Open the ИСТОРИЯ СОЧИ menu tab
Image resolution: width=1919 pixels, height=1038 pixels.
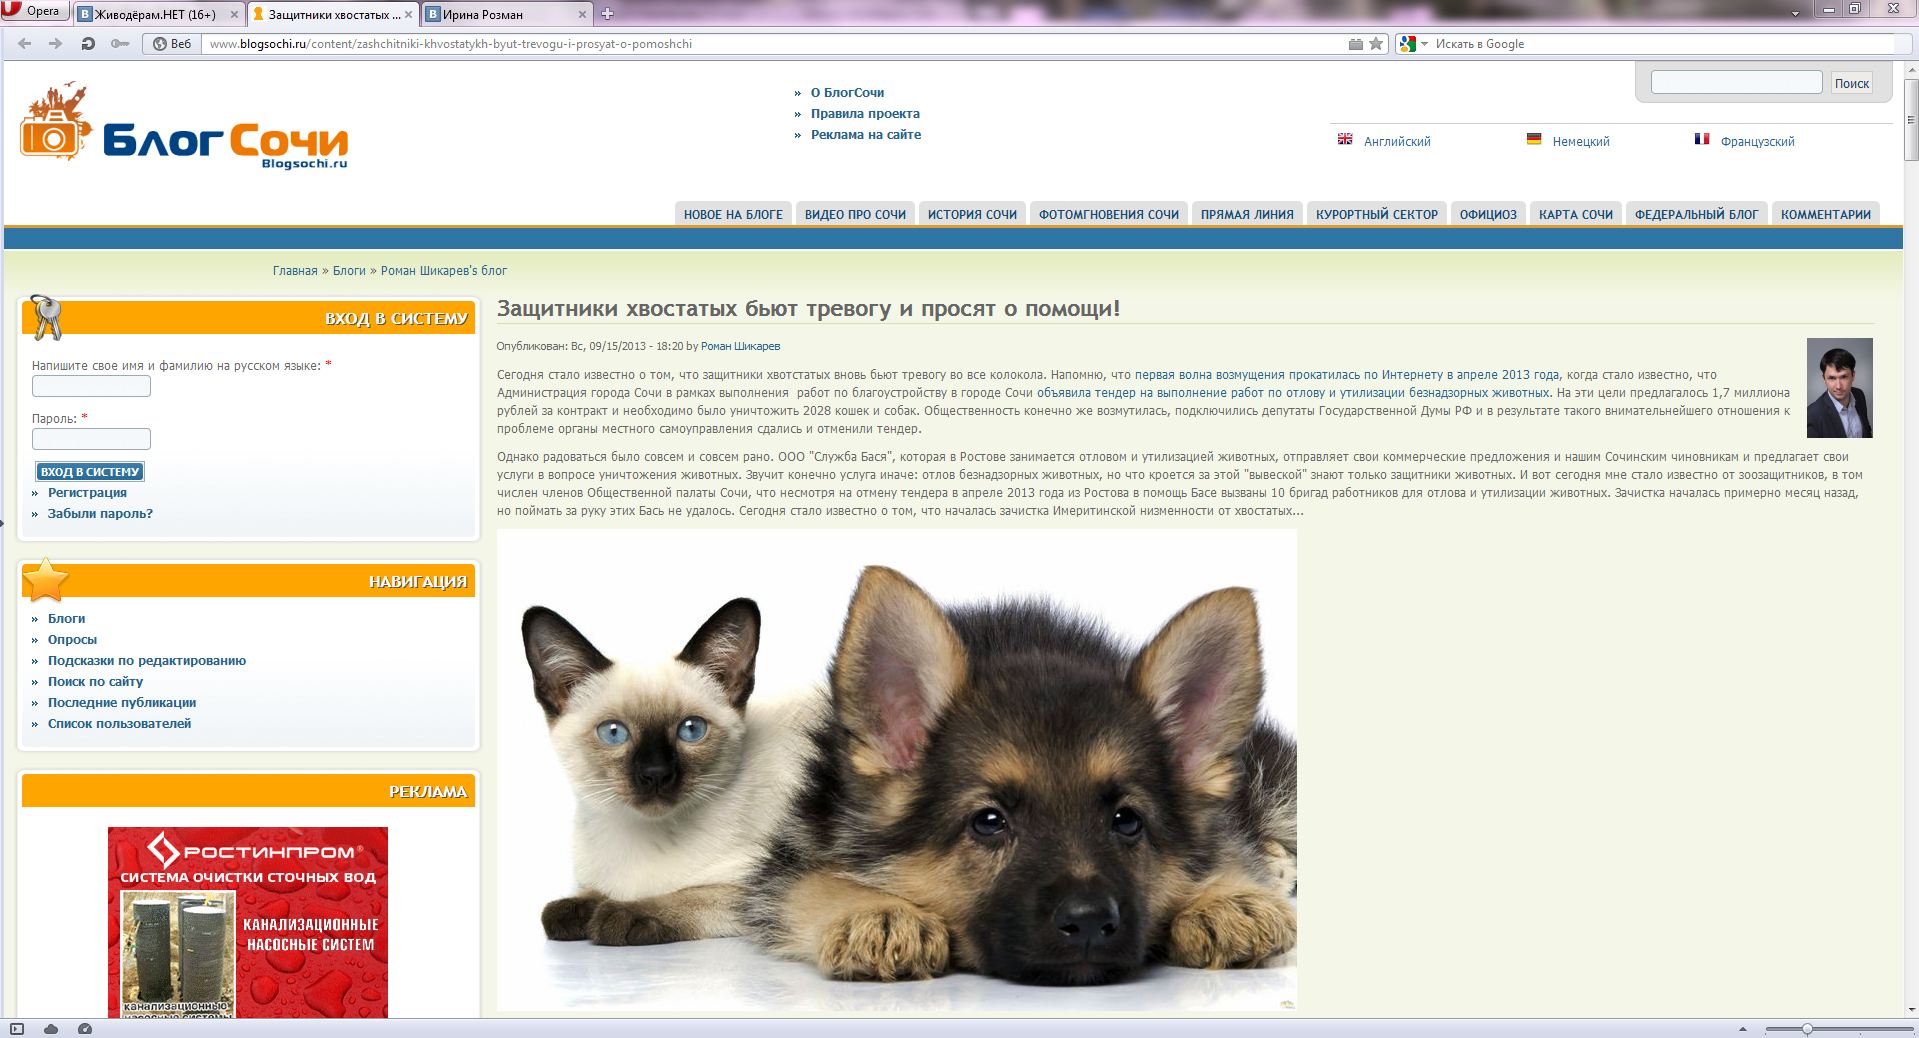pos(972,214)
